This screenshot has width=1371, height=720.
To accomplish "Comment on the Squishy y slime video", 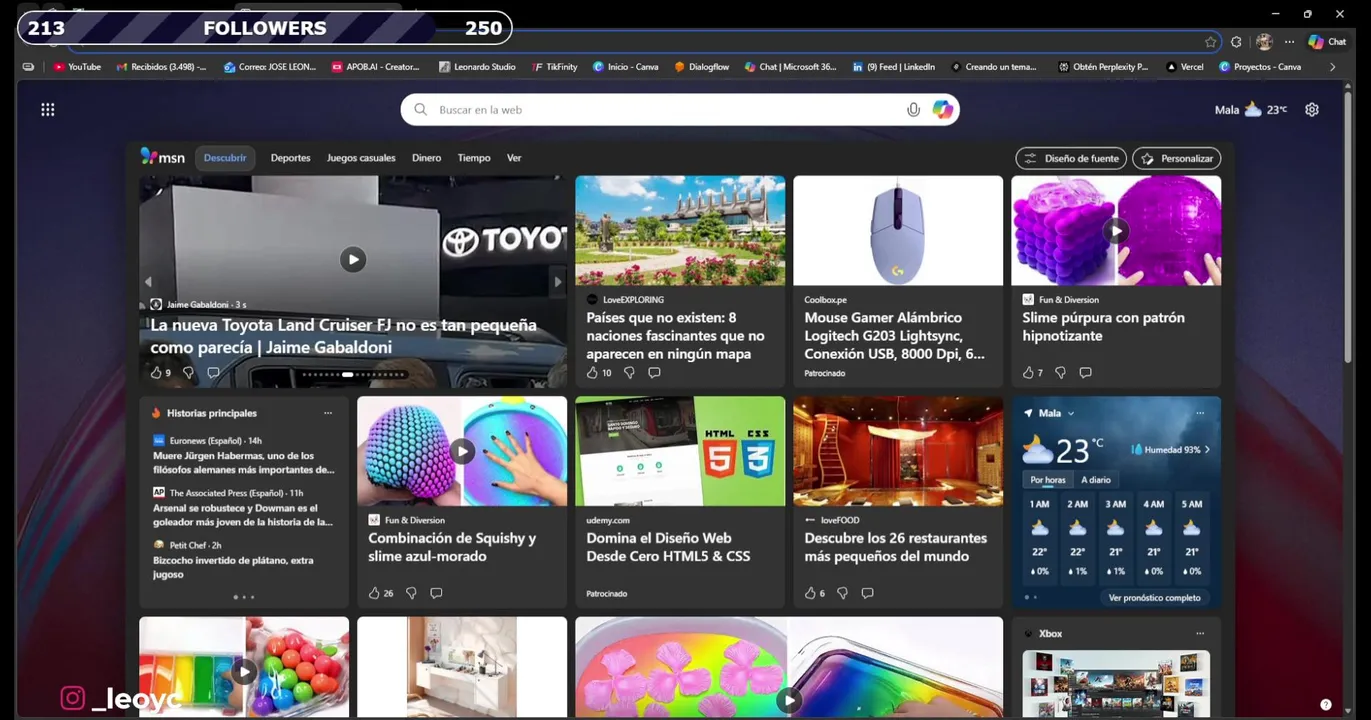I will (x=436, y=593).
